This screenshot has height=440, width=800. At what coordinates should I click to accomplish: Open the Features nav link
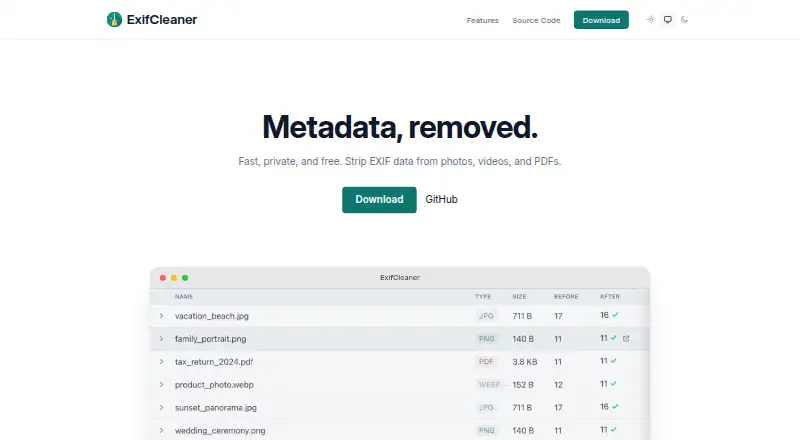pos(483,20)
